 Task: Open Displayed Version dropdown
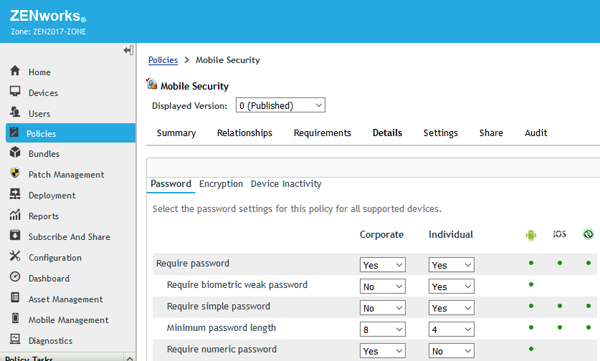tap(280, 105)
